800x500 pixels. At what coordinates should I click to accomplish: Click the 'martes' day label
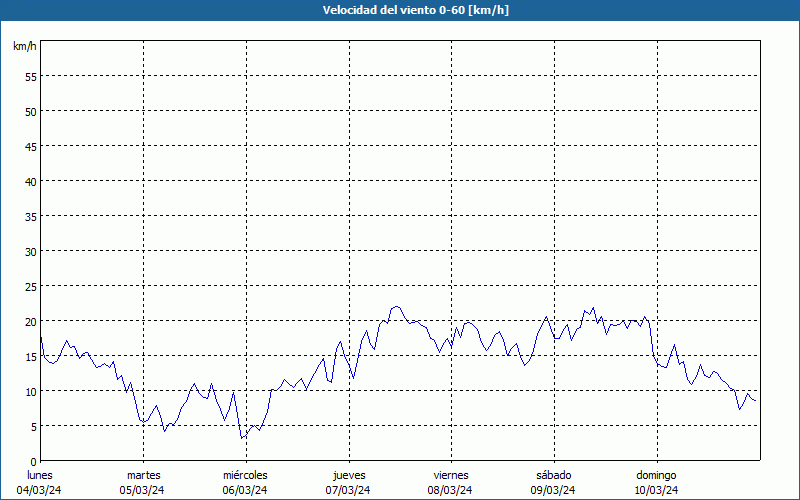(143, 475)
